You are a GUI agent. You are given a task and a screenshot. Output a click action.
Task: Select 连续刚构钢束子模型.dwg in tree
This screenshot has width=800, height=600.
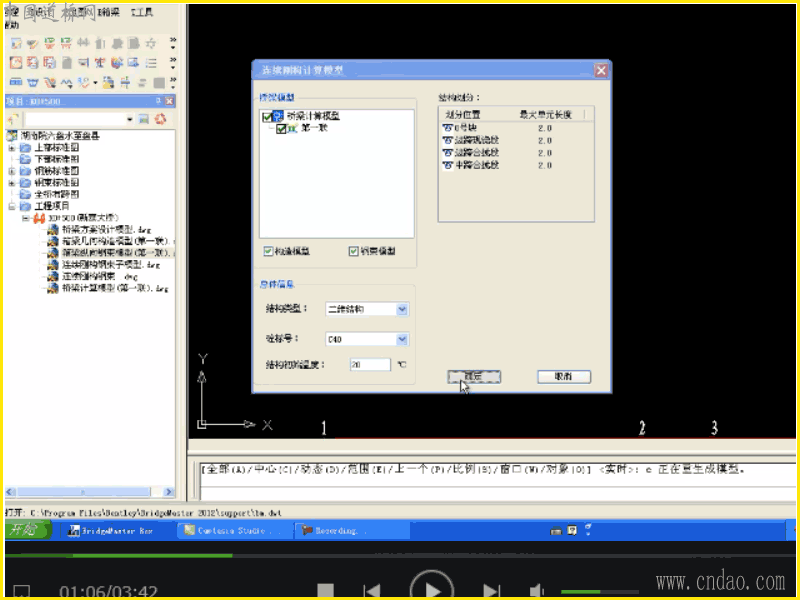coord(111,264)
